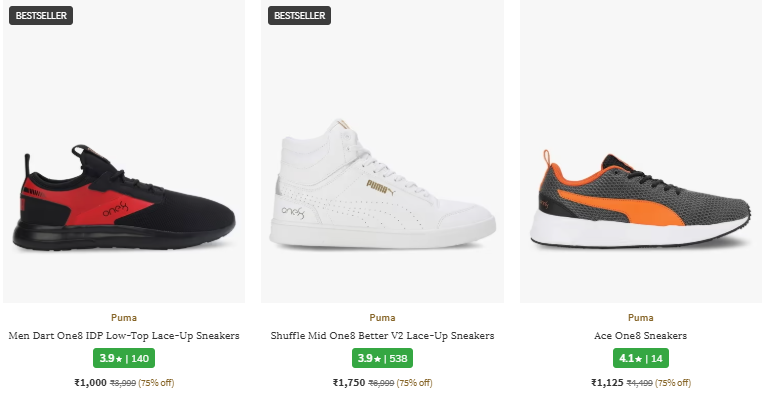Click the Puma brand above Shuffle Mid One8

point(382,318)
